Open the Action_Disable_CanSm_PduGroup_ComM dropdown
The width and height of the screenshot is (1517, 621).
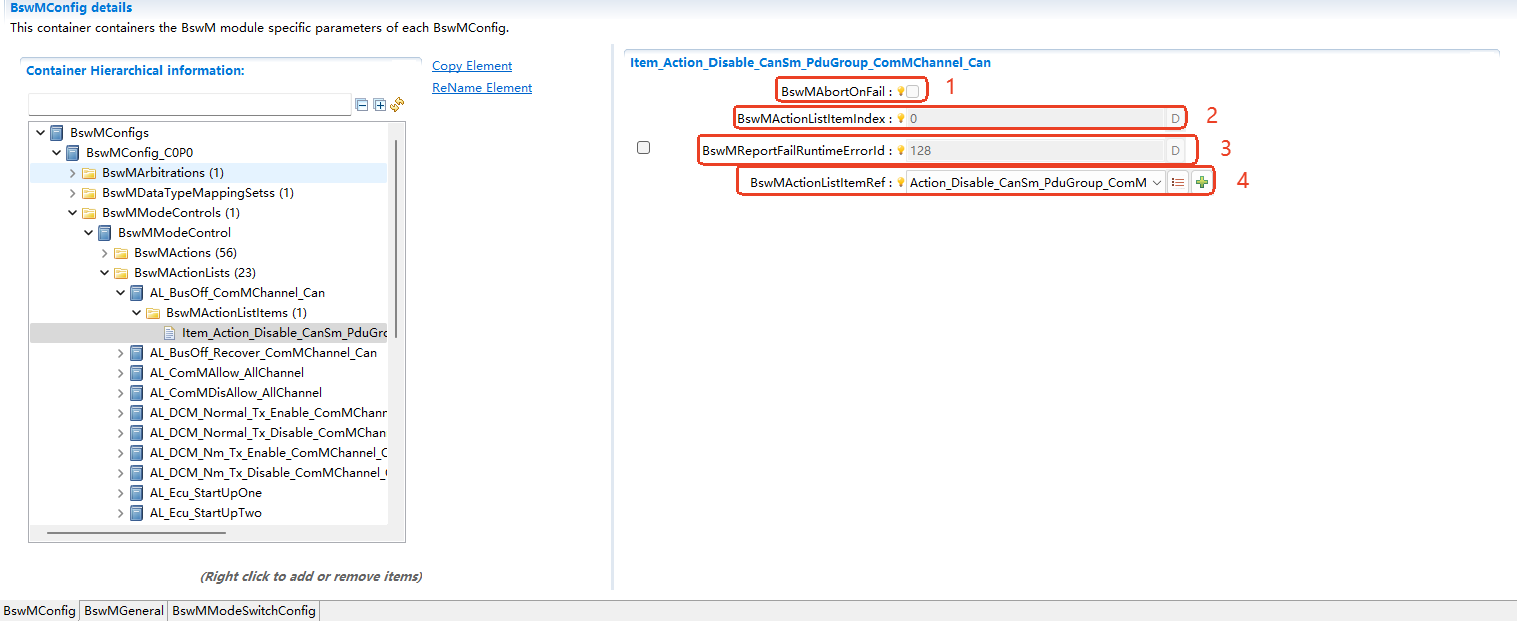pyautogui.click(x=1156, y=181)
